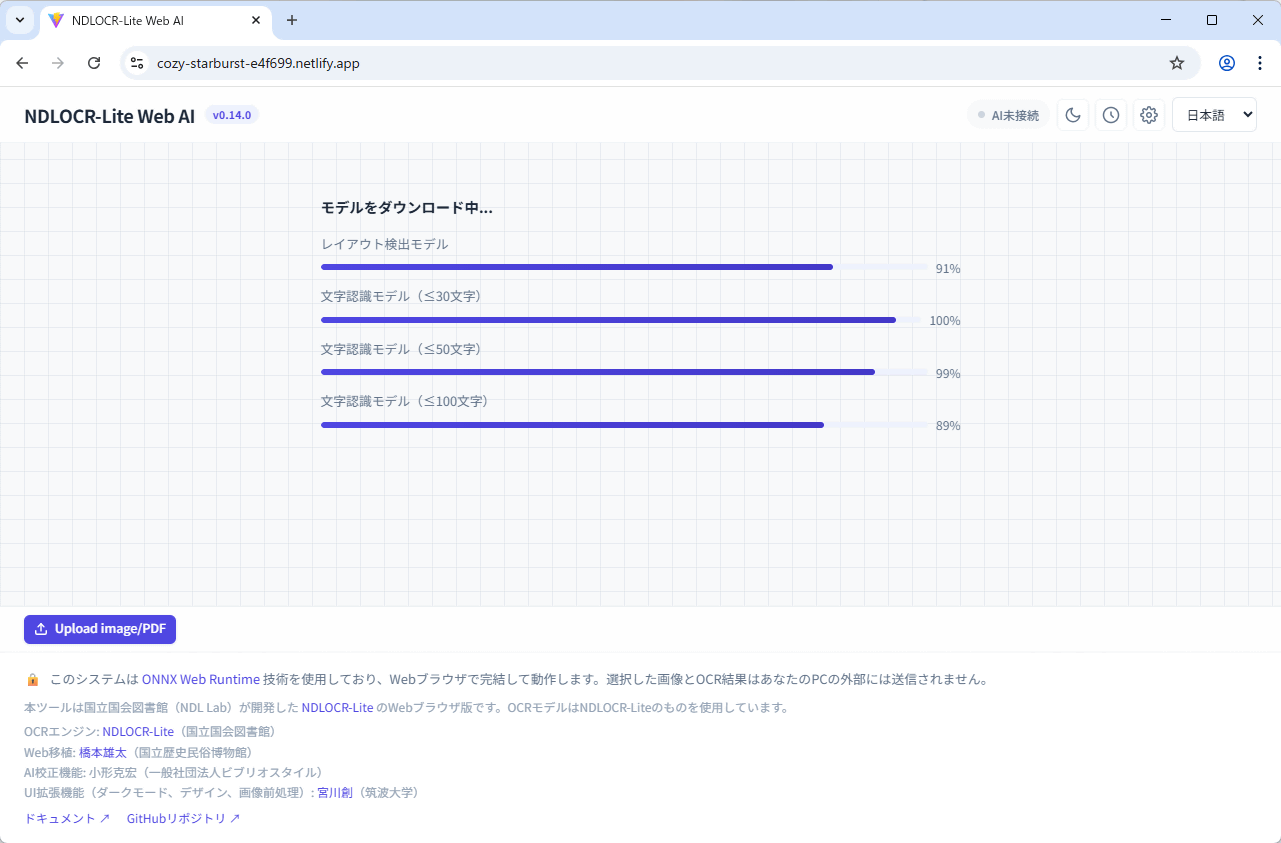The width and height of the screenshot is (1281, 843).
Task: Open the Chrome three-dot menu
Action: tap(1259, 63)
